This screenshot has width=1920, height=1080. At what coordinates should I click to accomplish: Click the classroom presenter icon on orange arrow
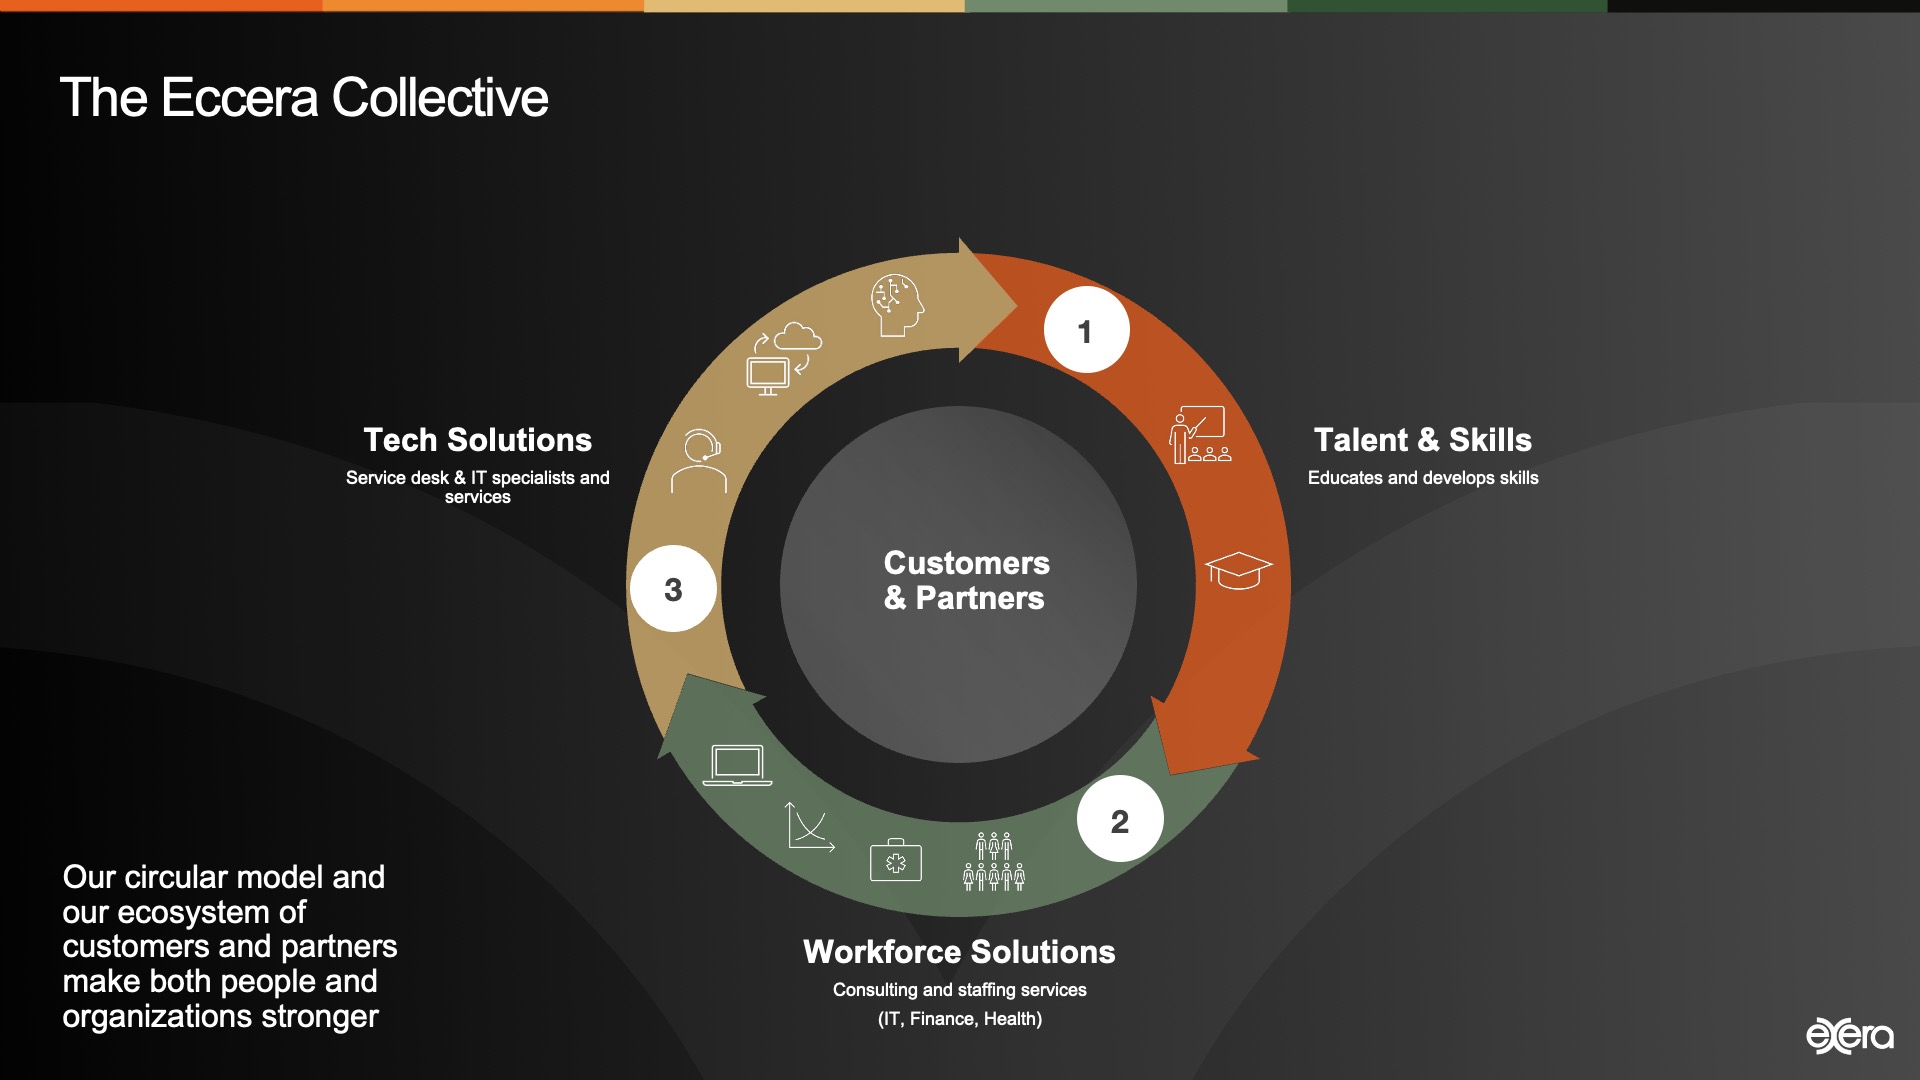(1200, 438)
